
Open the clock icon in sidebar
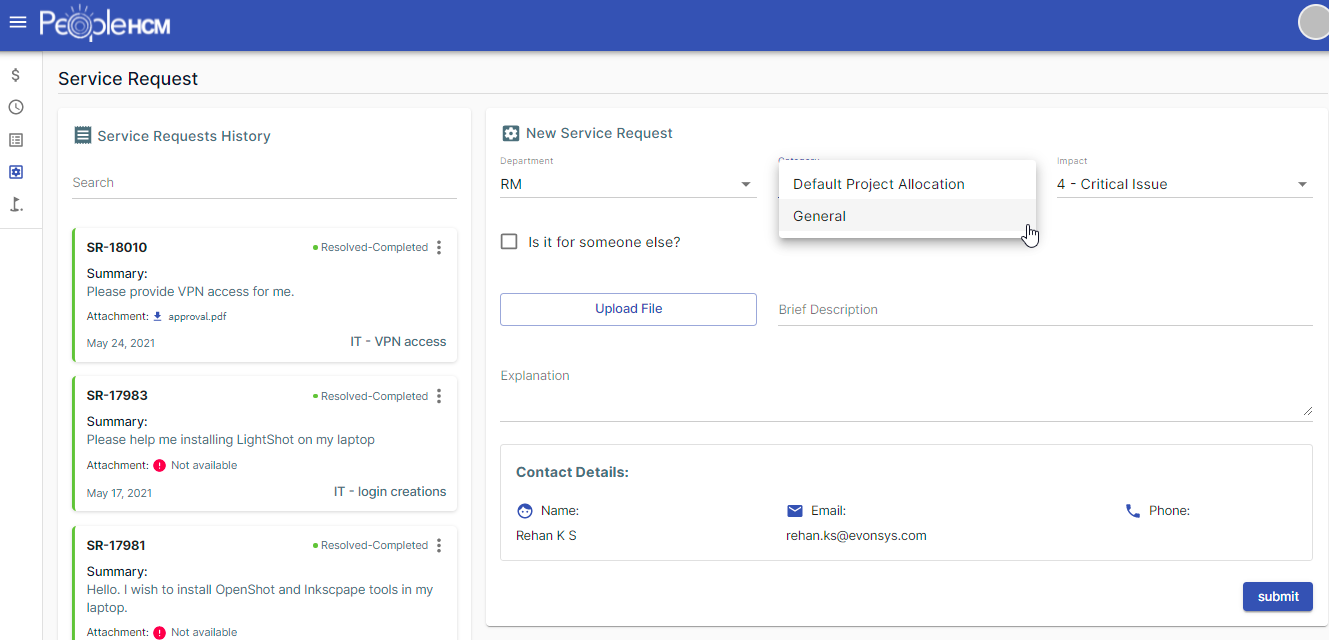pos(16,107)
